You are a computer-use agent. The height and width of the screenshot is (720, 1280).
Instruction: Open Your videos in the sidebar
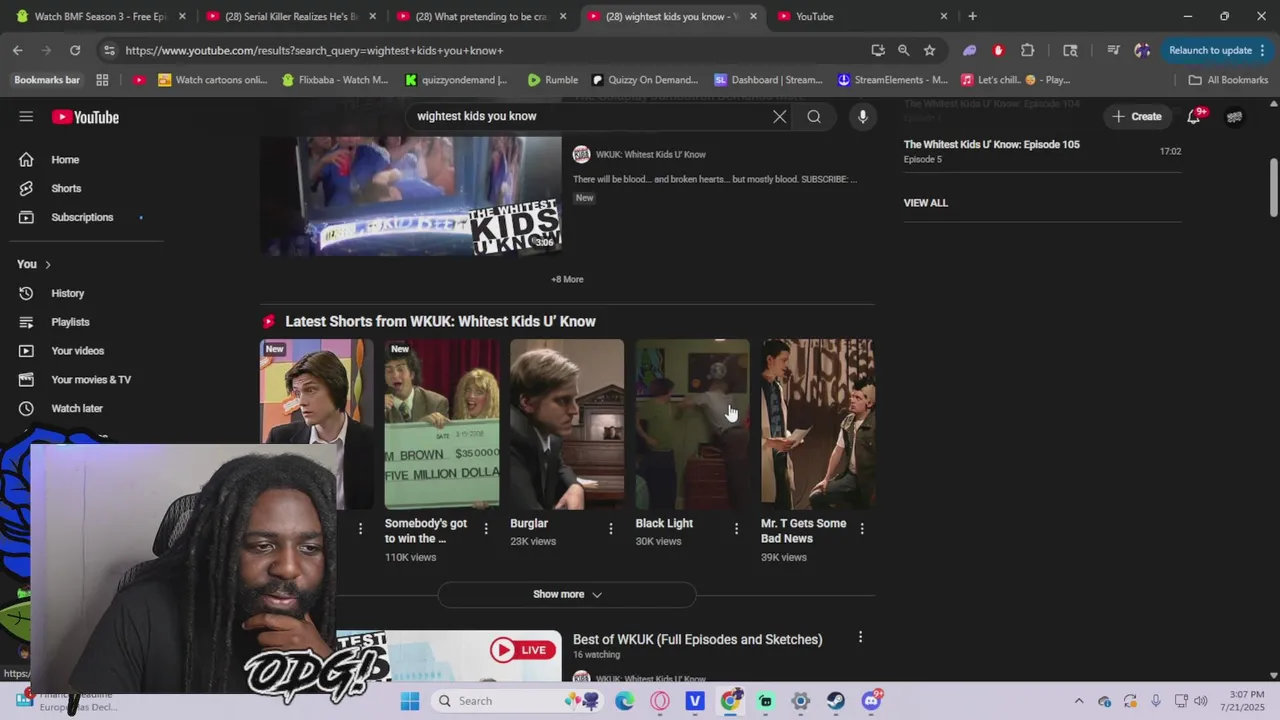(x=77, y=351)
